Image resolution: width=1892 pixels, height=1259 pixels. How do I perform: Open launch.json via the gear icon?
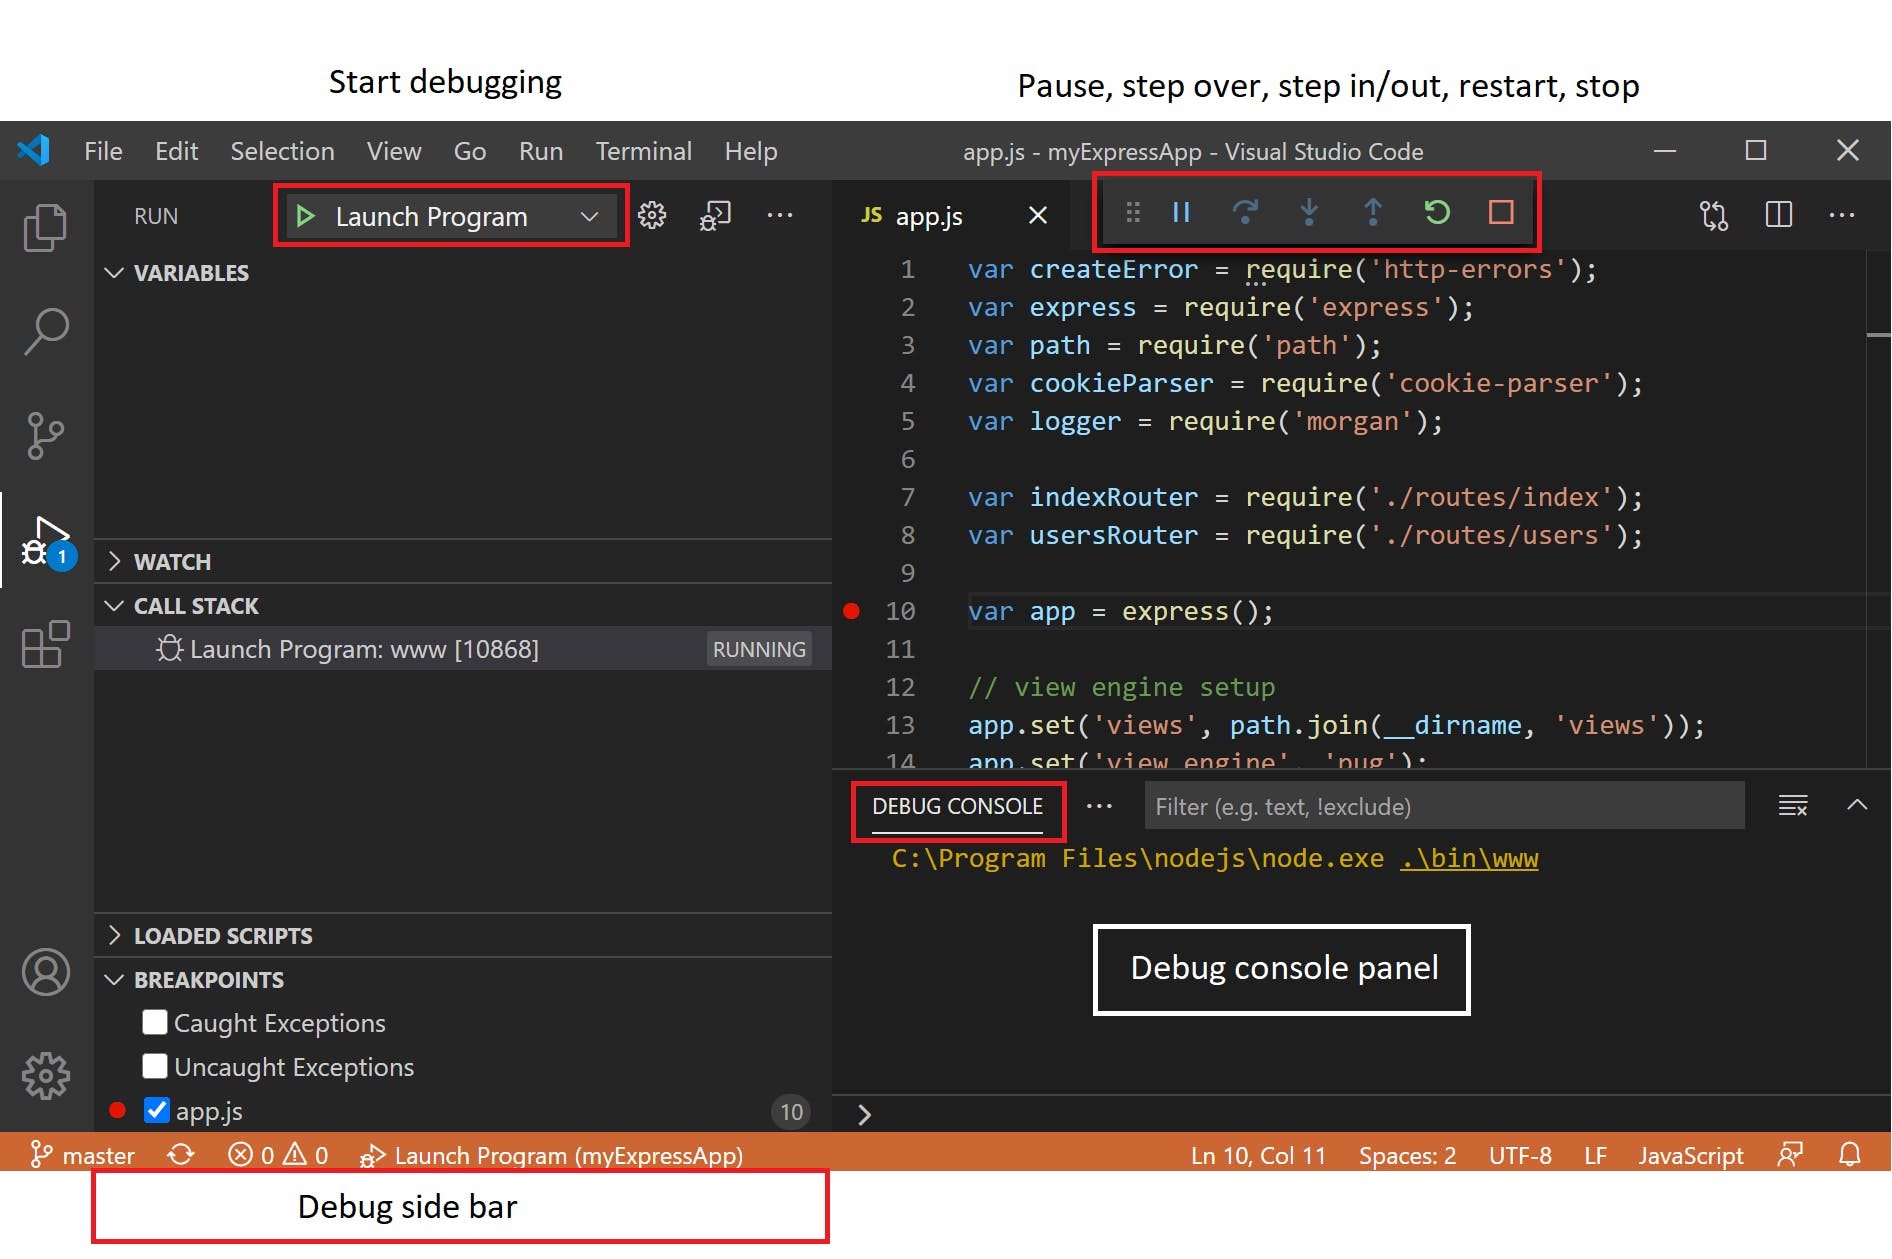coord(651,215)
